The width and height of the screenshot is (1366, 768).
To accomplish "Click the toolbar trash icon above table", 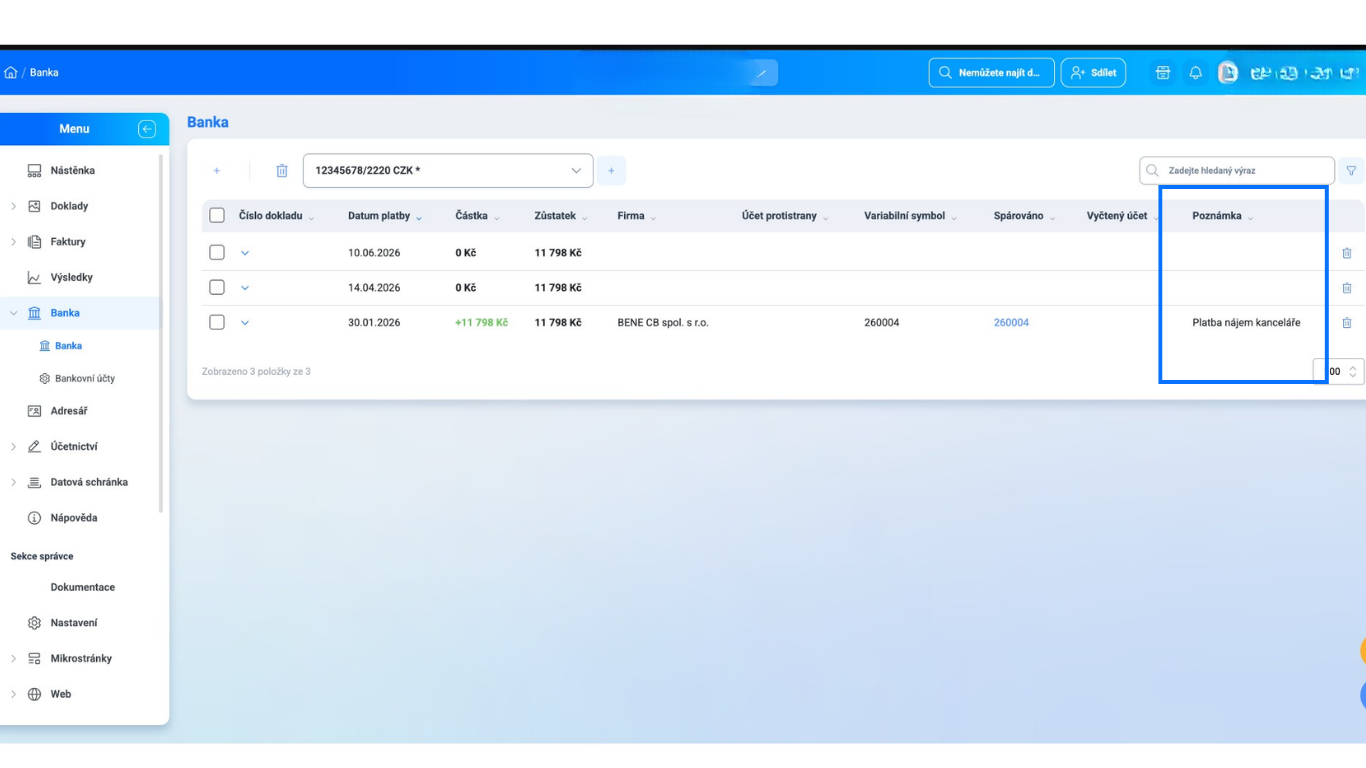I will tap(282, 171).
